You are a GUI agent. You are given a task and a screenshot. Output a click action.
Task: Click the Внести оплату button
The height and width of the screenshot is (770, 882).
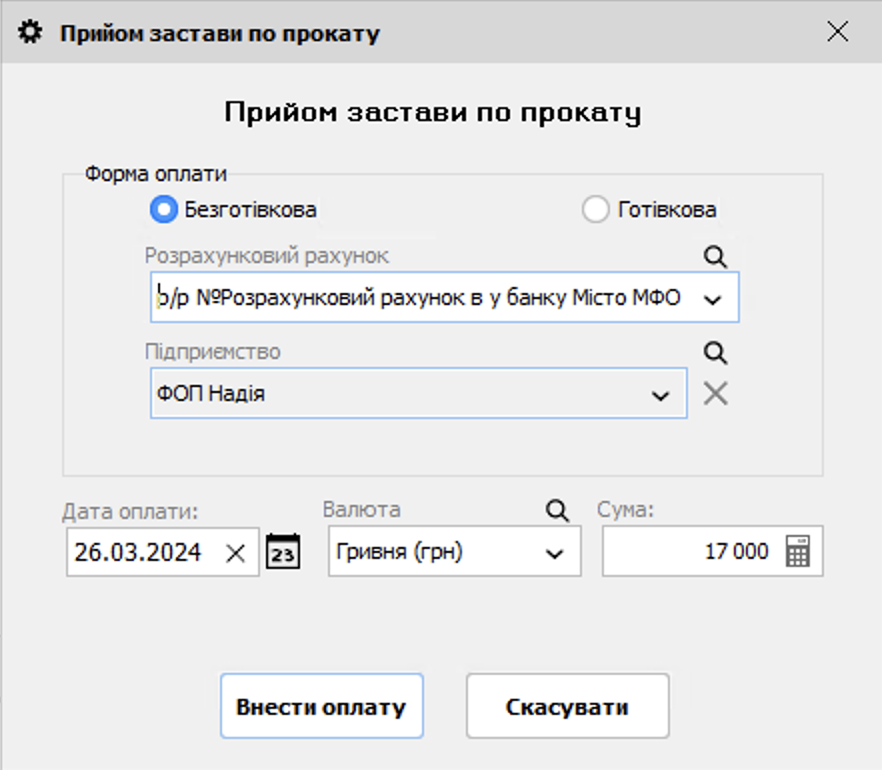(x=322, y=706)
